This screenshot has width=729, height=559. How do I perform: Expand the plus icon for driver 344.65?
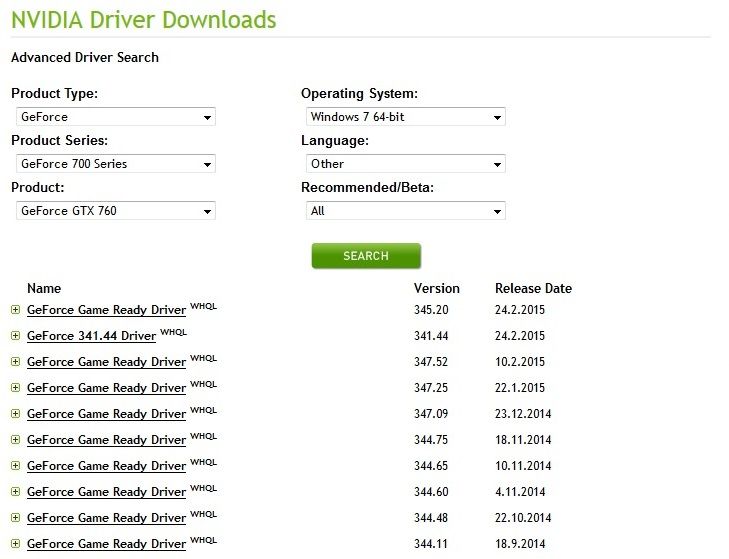(16, 466)
